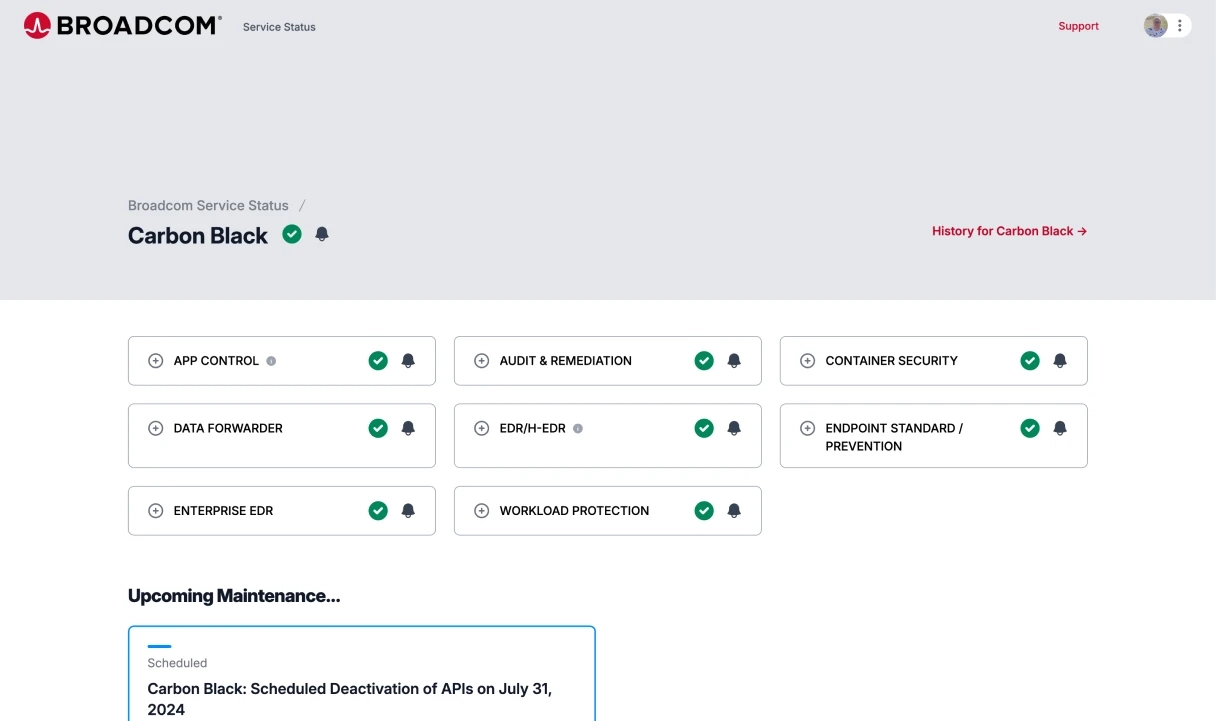1216x721 pixels.
Task: Toggle the Endpoint Standard / Prevention bell
Action: point(1060,428)
